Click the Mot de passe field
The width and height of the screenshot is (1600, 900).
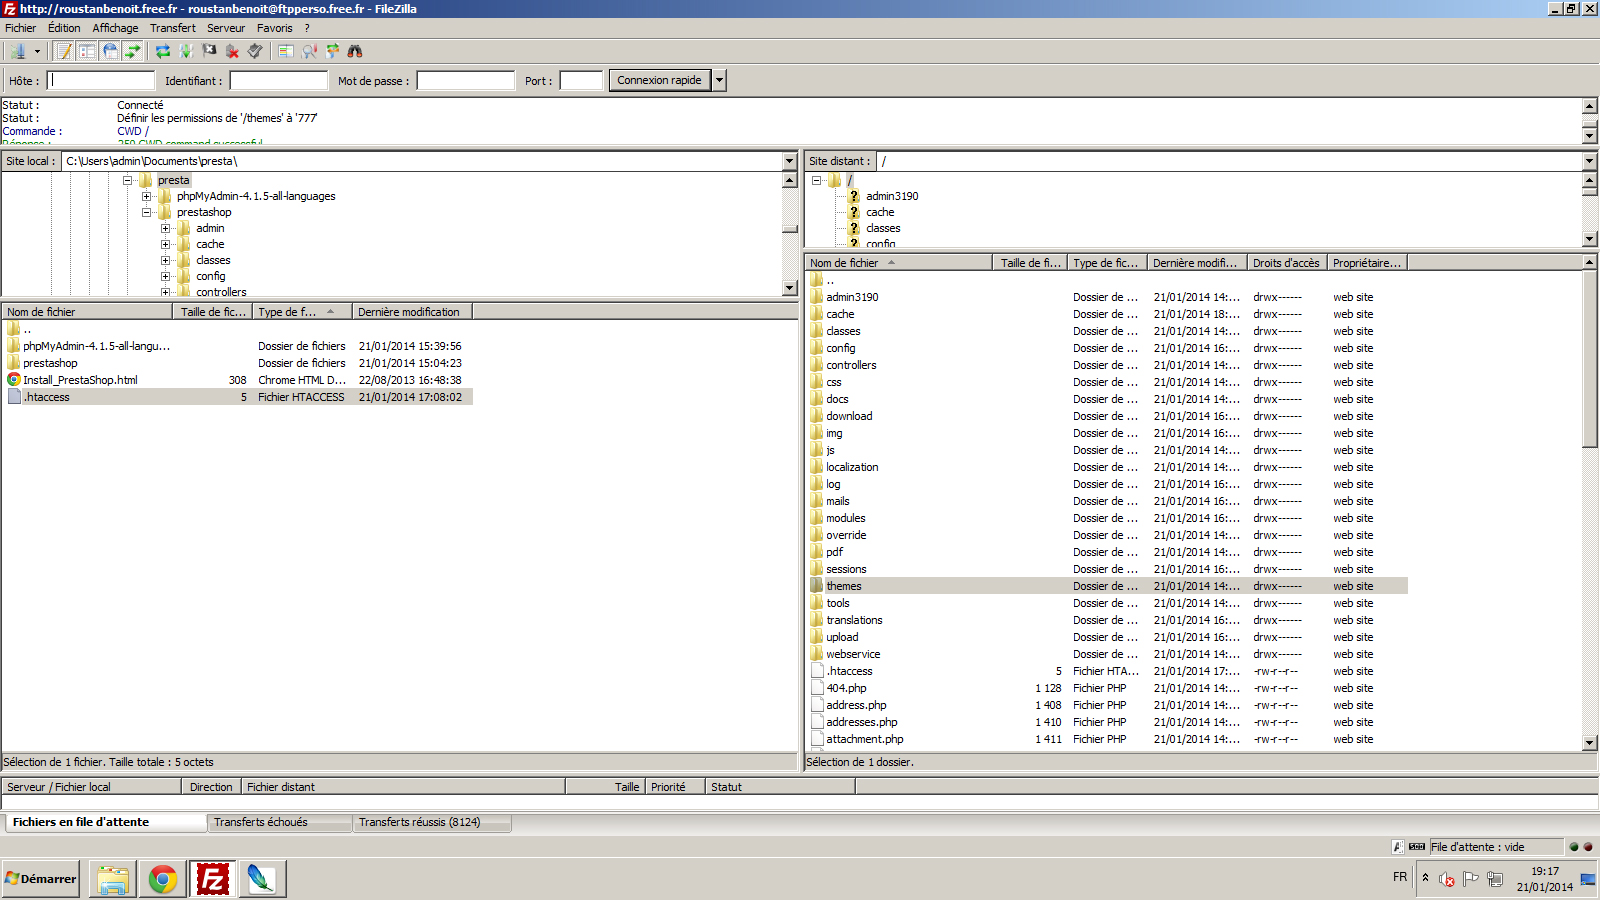466,81
